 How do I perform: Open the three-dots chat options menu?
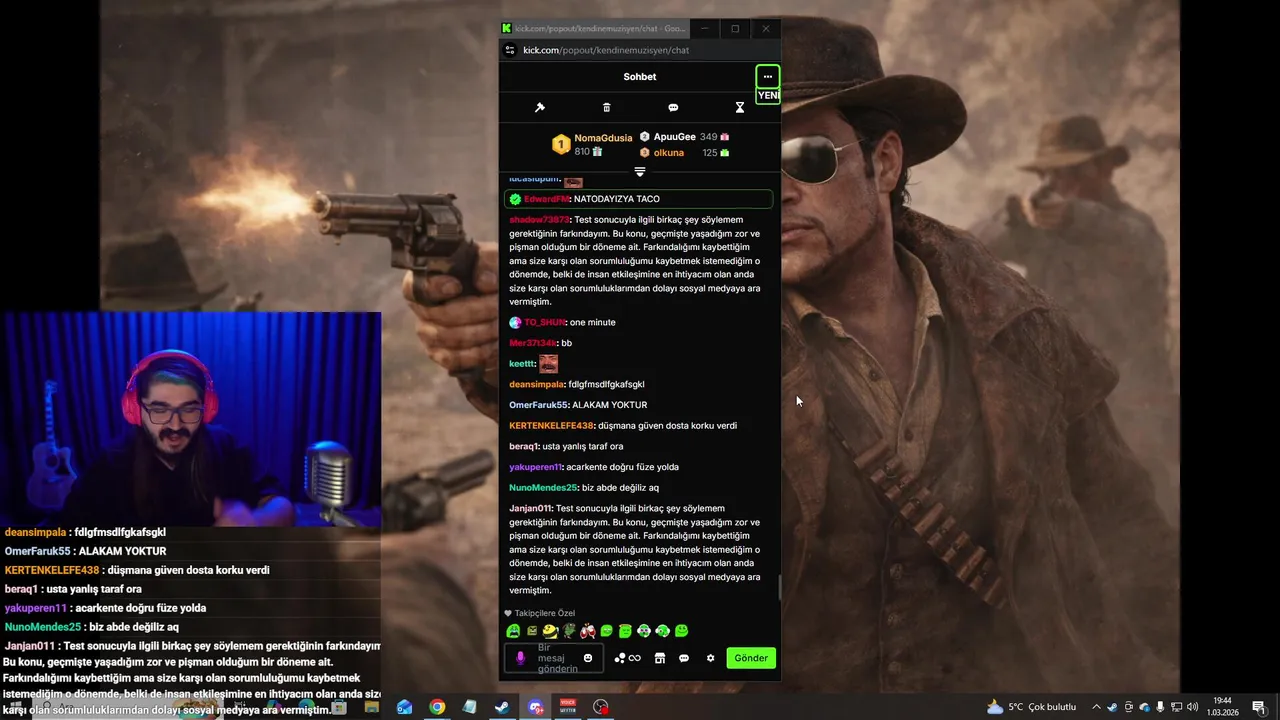click(x=767, y=77)
